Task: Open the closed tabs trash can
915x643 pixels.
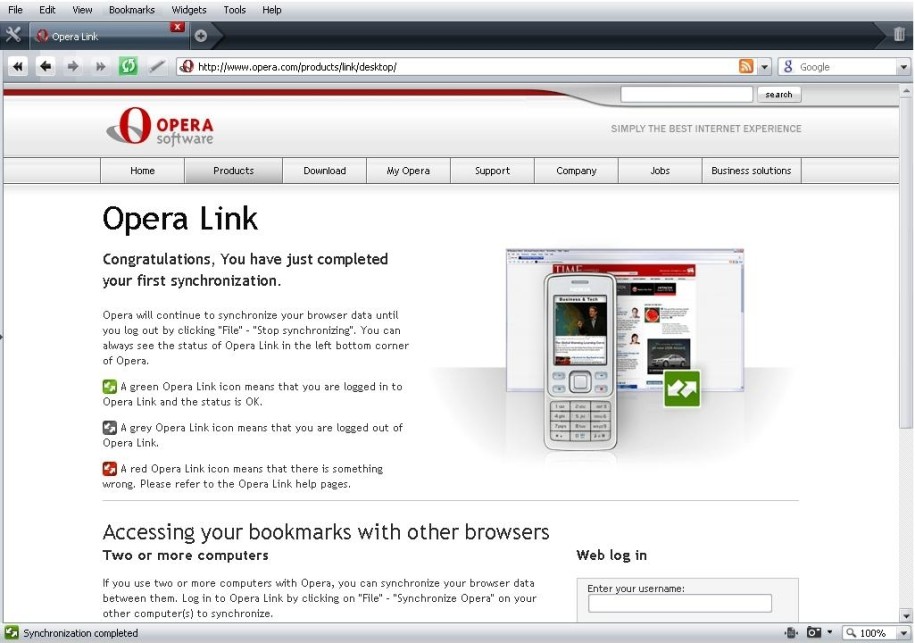Action: (899, 35)
